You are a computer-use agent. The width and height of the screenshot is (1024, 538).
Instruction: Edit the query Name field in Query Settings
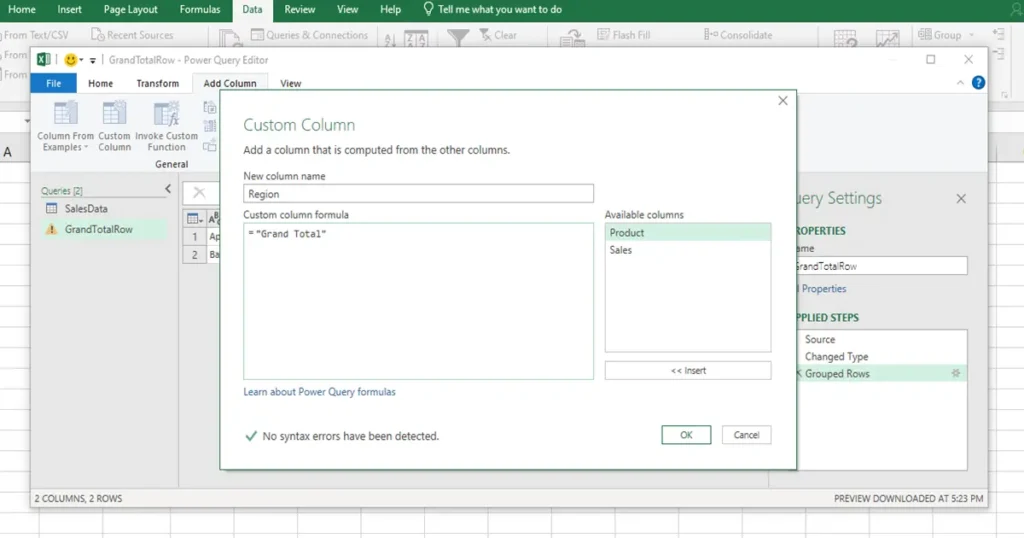pyautogui.click(x=880, y=266)
